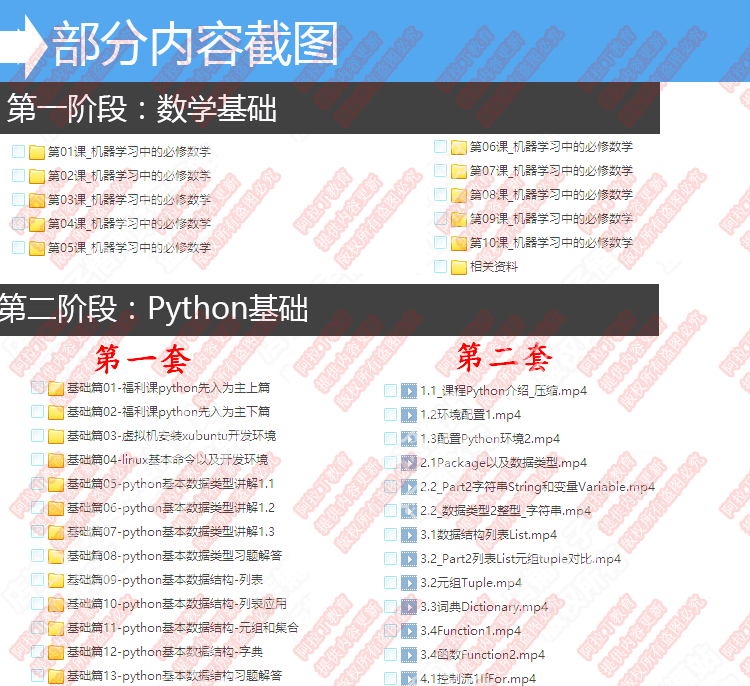Tick checkbox for 基础篇08-python基本数据类型习题解答
750x686 pixels.
click(x=37, y=555)
